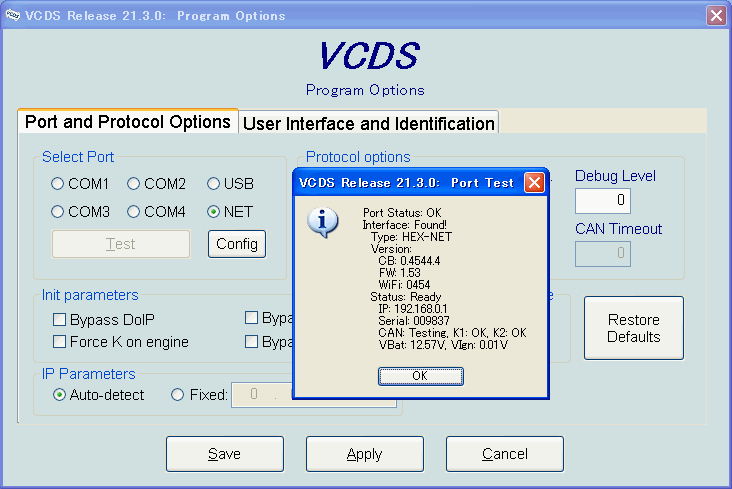Toggle the lower partially hidden Bypa checkbox
Screen dimensions: 732x489
point(251,341)
